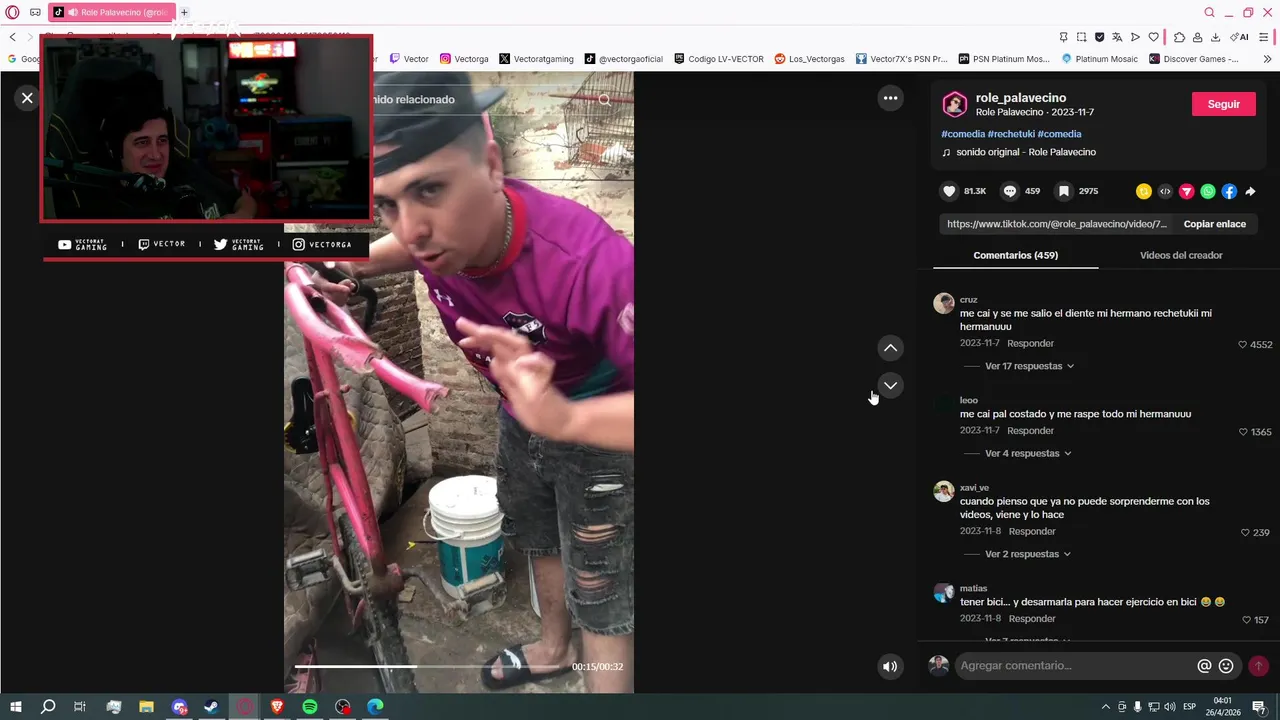Click "Copiar enlace" to copy link
The image size is (1280, 720).
(x=1214, y=224)
